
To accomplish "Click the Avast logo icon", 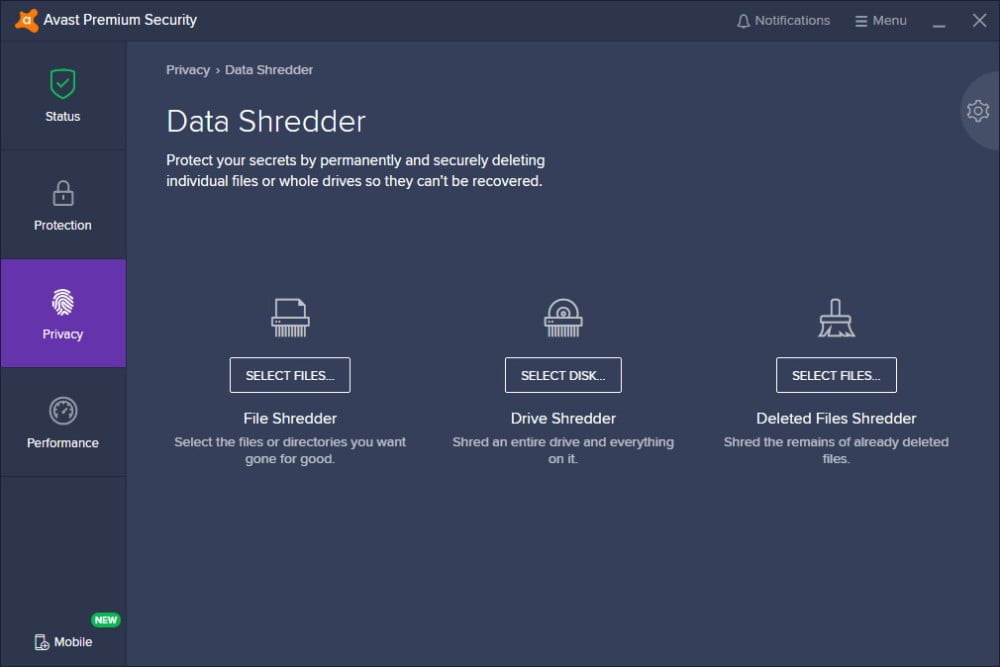I will pos(26,20).
